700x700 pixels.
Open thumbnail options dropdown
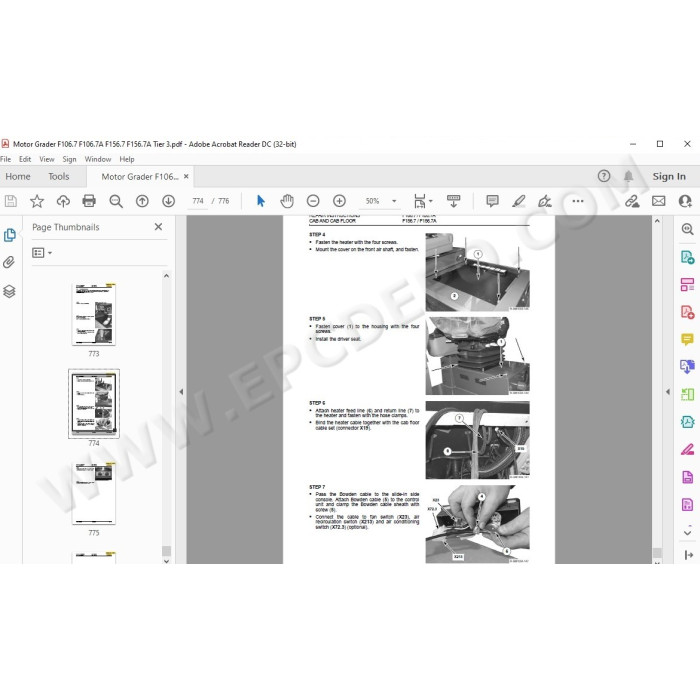(42, 253)
